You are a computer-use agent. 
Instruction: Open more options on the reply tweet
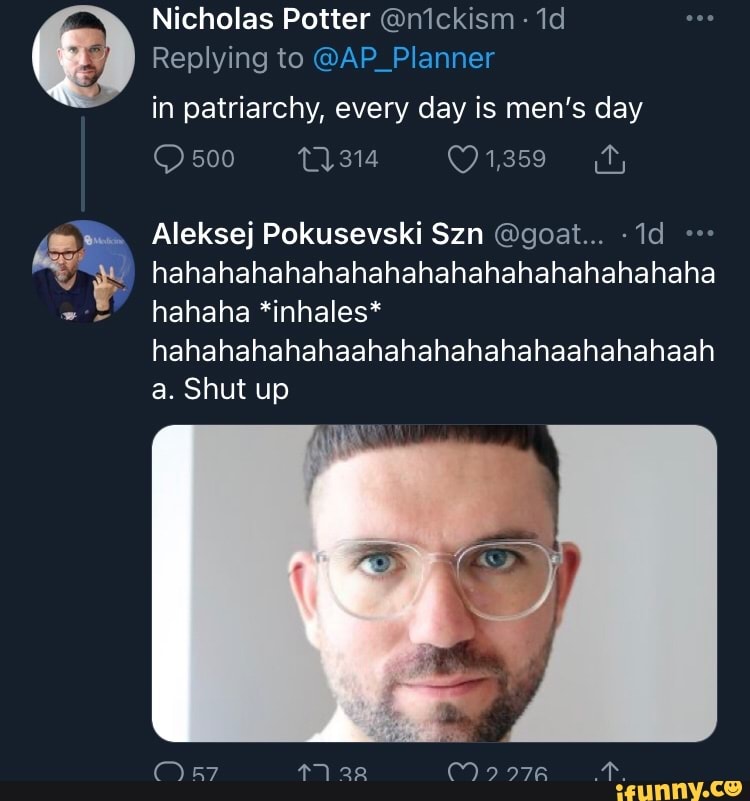point(697,234)
